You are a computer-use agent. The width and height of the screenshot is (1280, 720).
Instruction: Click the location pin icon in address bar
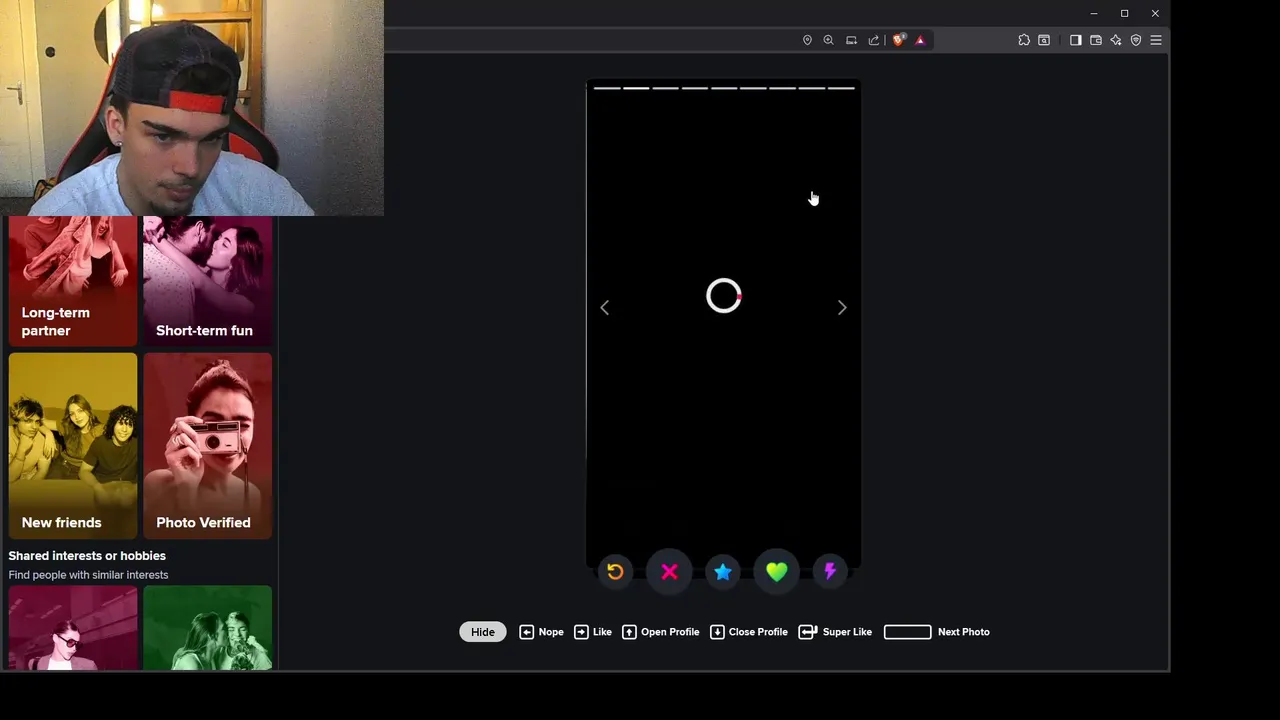coord(807,40)
